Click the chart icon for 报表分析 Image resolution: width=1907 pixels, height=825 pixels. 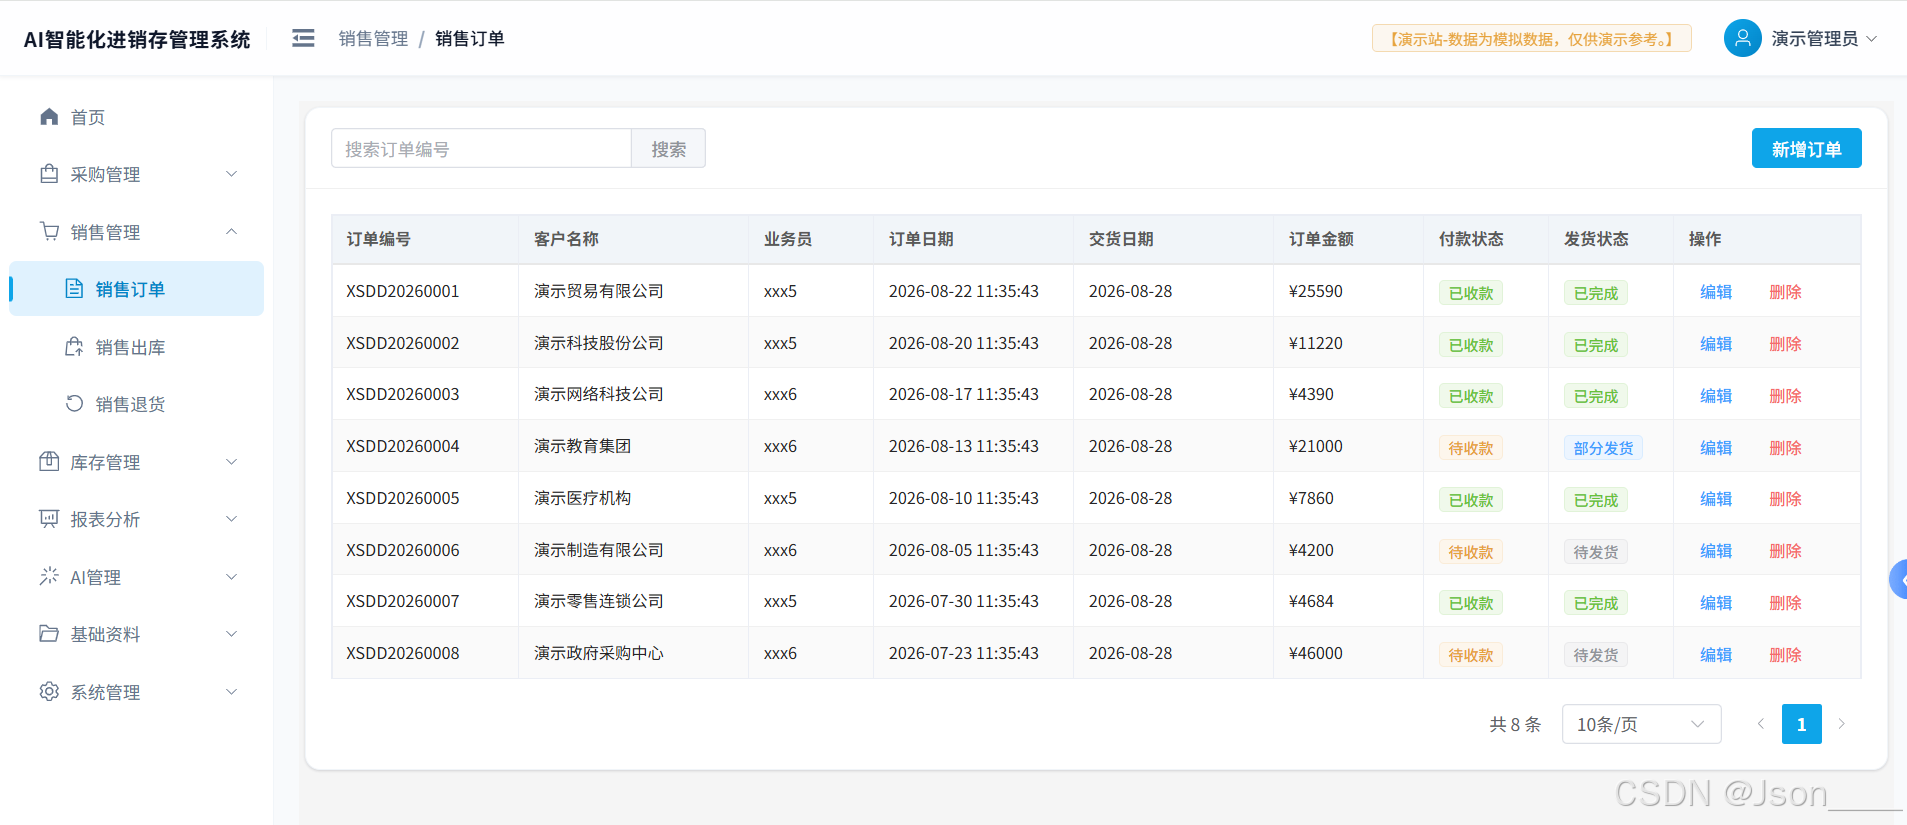click(49, 519)
